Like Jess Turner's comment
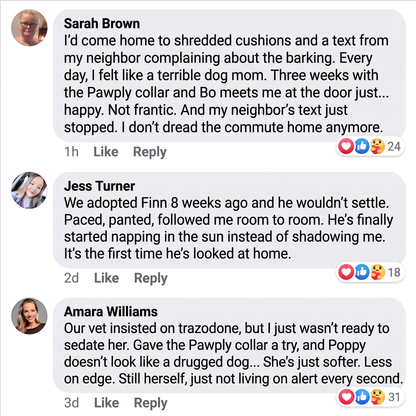416x416 pixels. tap(106, 278)
